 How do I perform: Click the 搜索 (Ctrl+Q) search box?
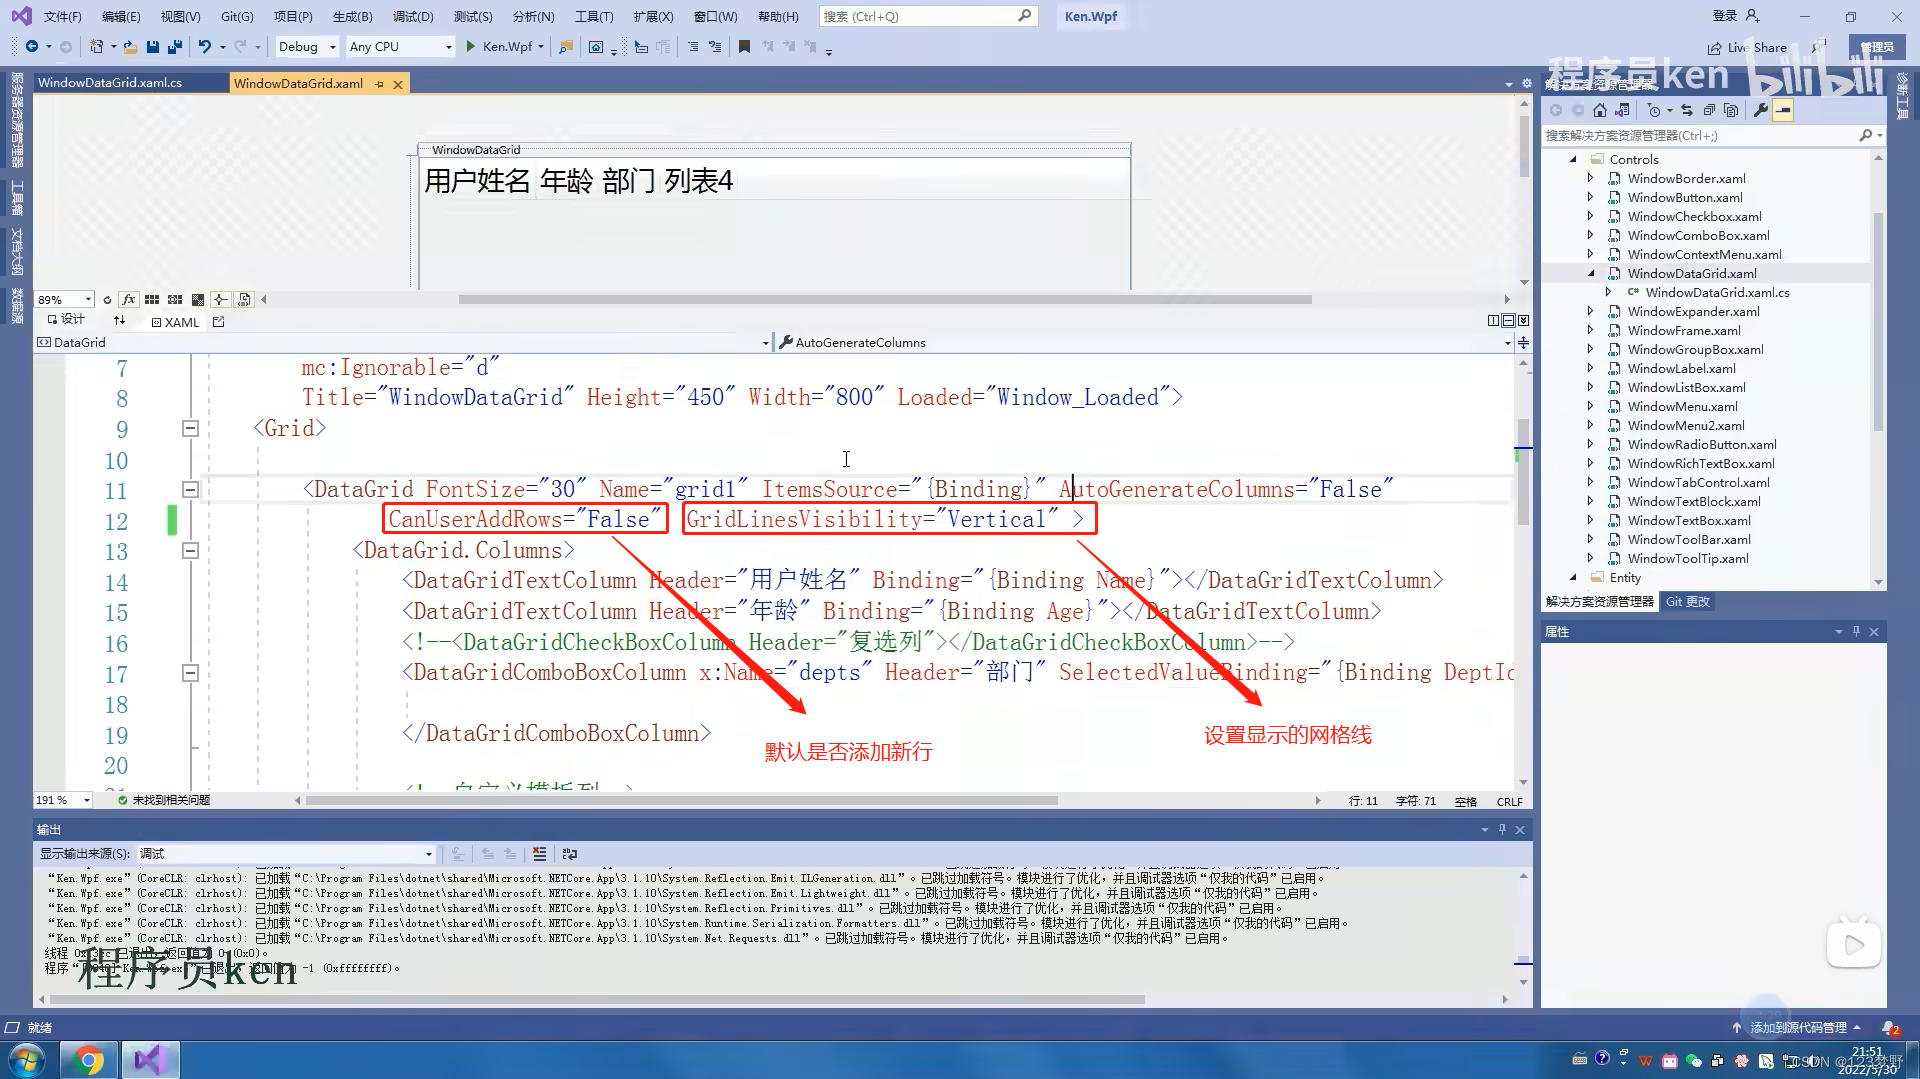pos(927,16)
